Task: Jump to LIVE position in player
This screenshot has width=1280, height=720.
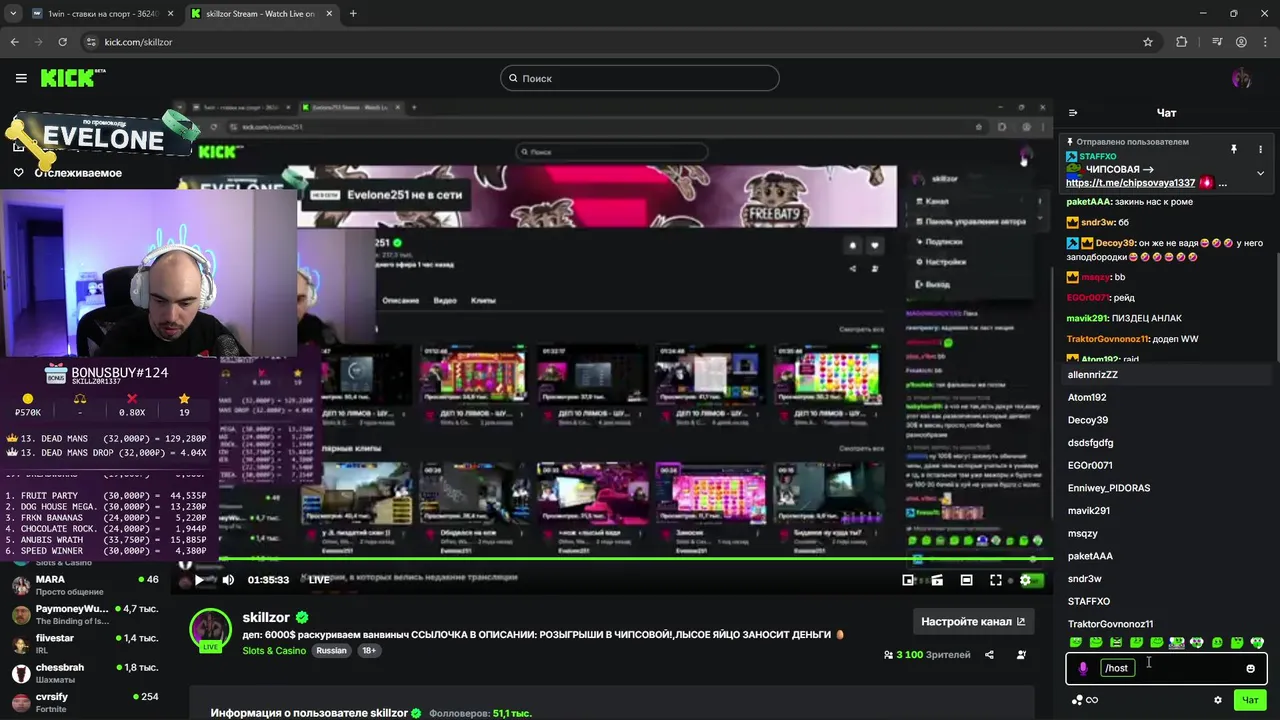Action: [x=319, y=580]
